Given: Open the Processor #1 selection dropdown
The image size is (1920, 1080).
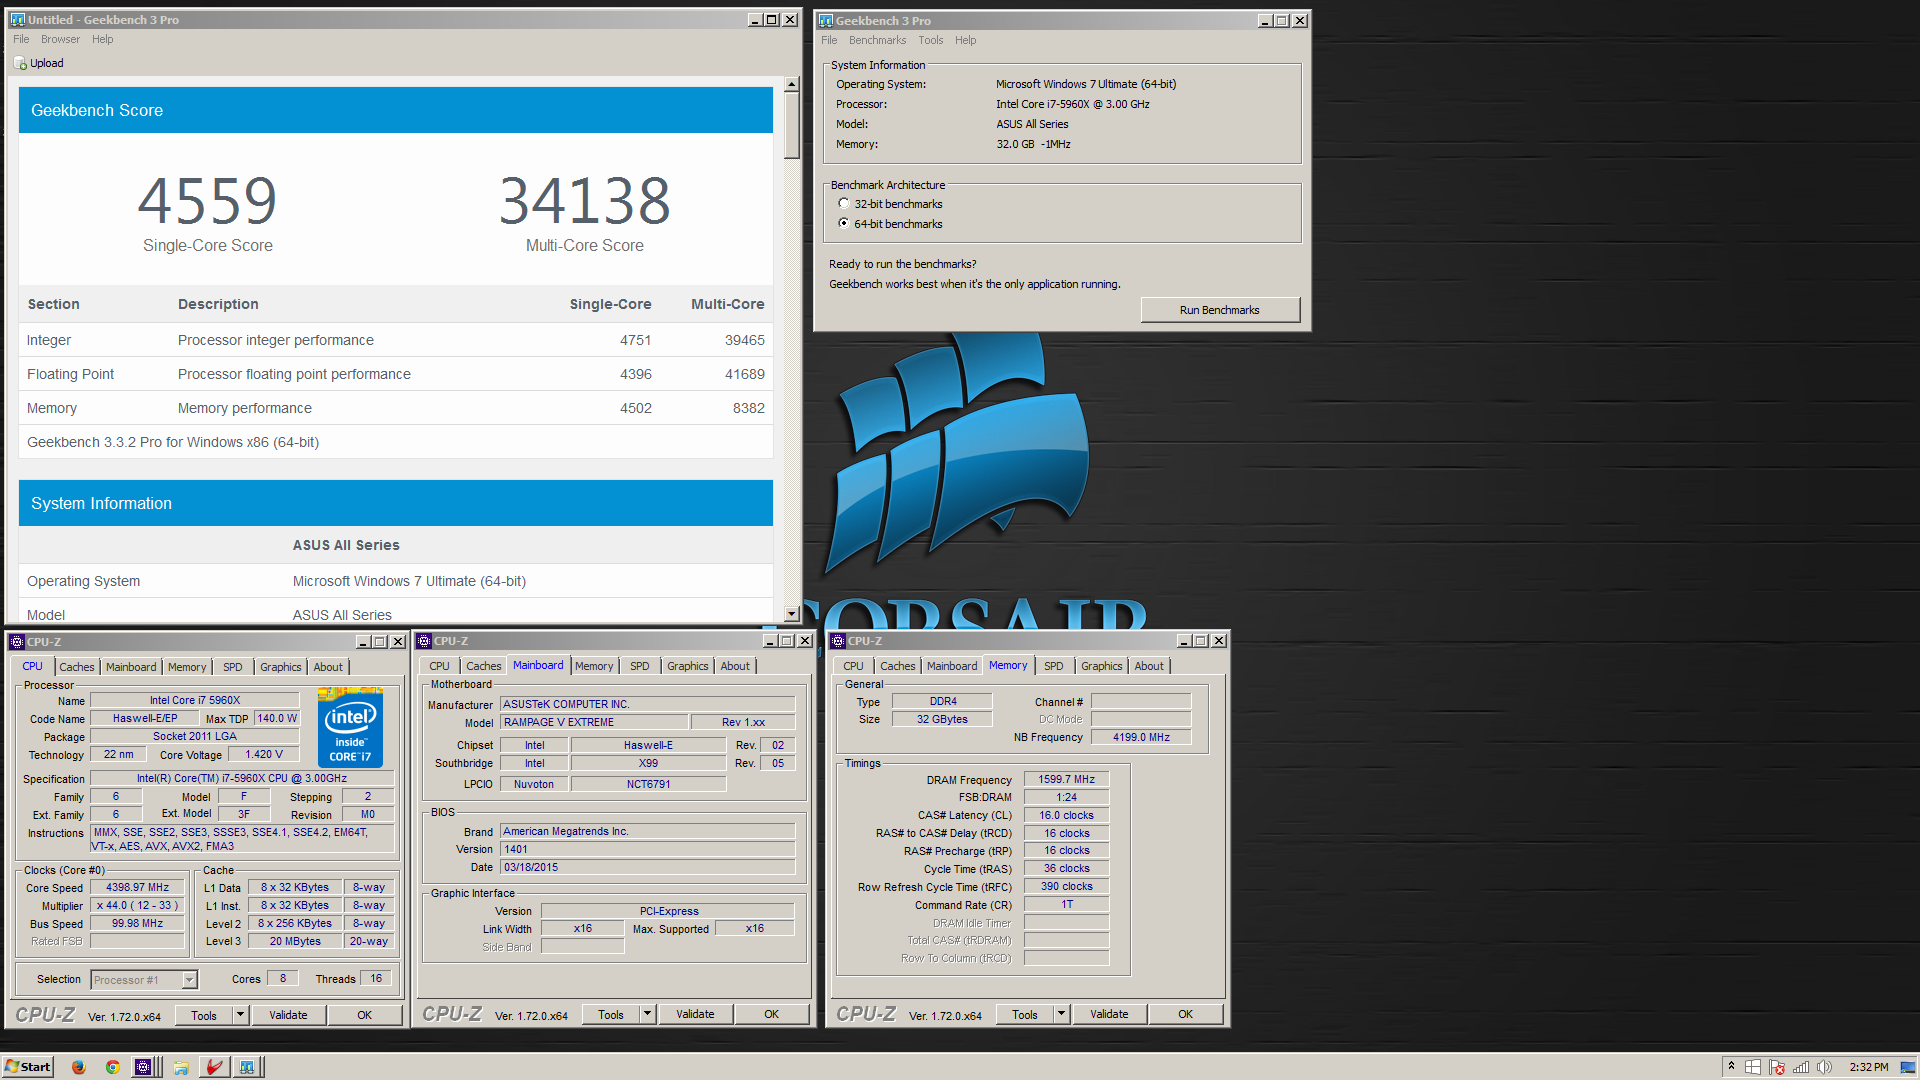Looking at the screenshot, I should pyautogui.click(x=190, y=980).
